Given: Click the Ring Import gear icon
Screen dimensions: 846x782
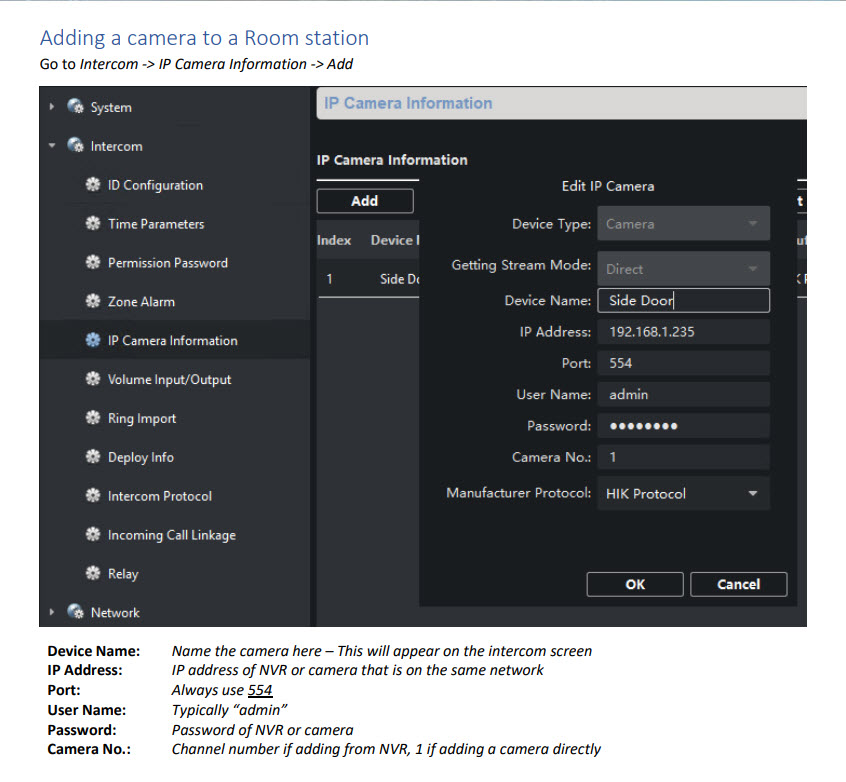Looking at the screenshot, I should click(x=93, y=418).
